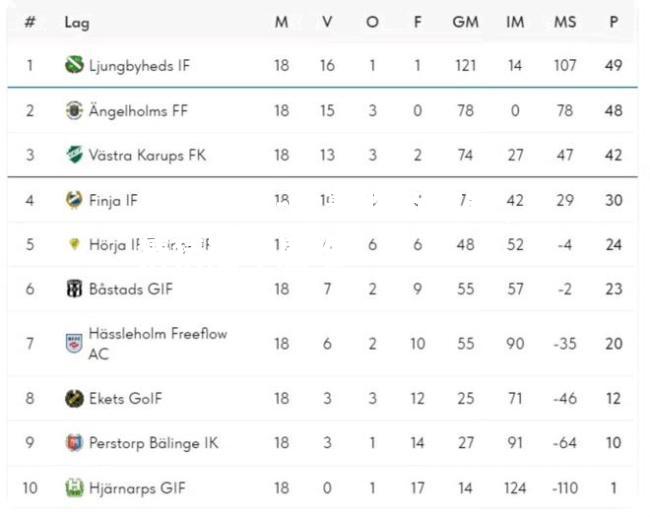Sort standings by the GM header
The height and width of the screenshot is (517, 650).
tap(466, 22)
